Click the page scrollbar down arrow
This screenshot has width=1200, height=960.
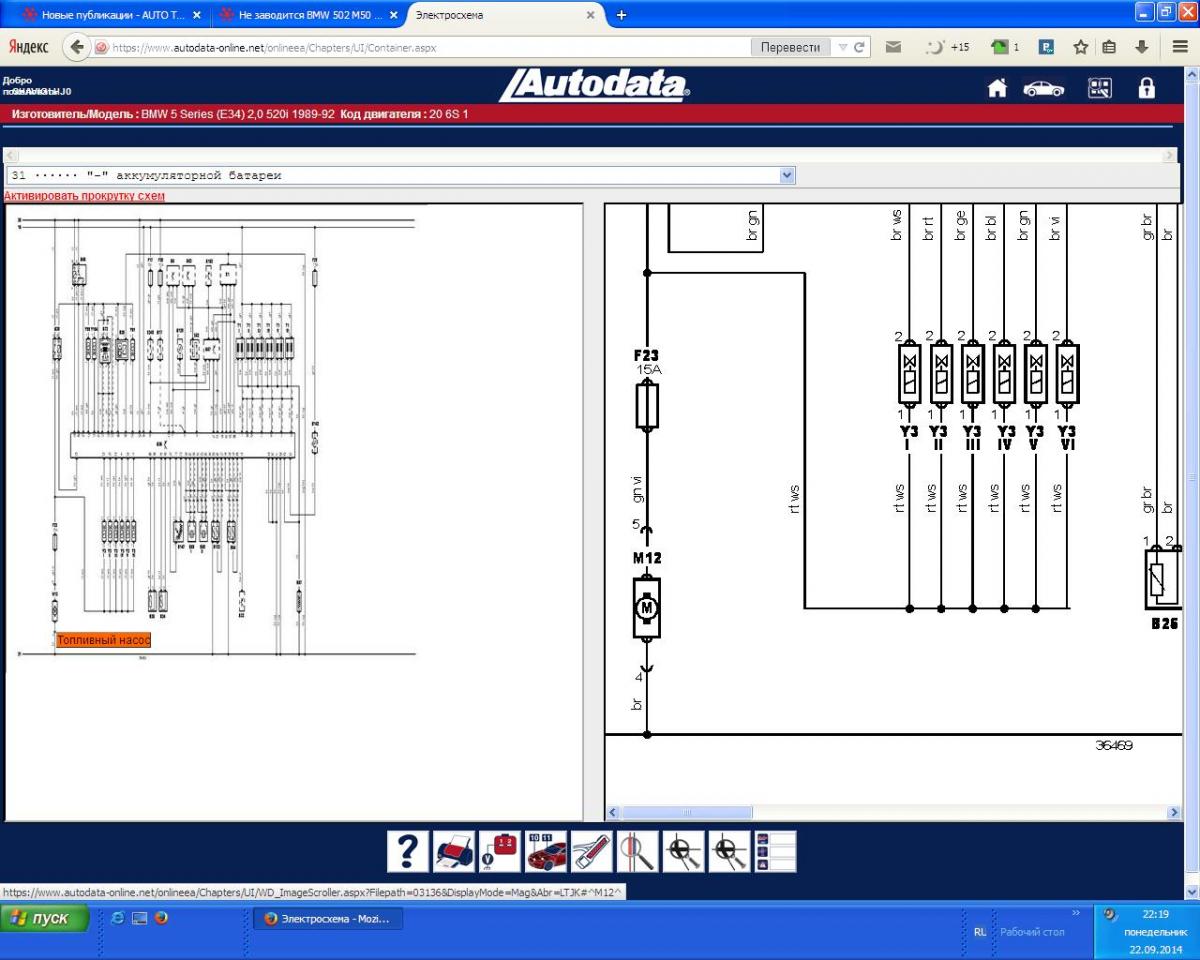[1191, 891]
